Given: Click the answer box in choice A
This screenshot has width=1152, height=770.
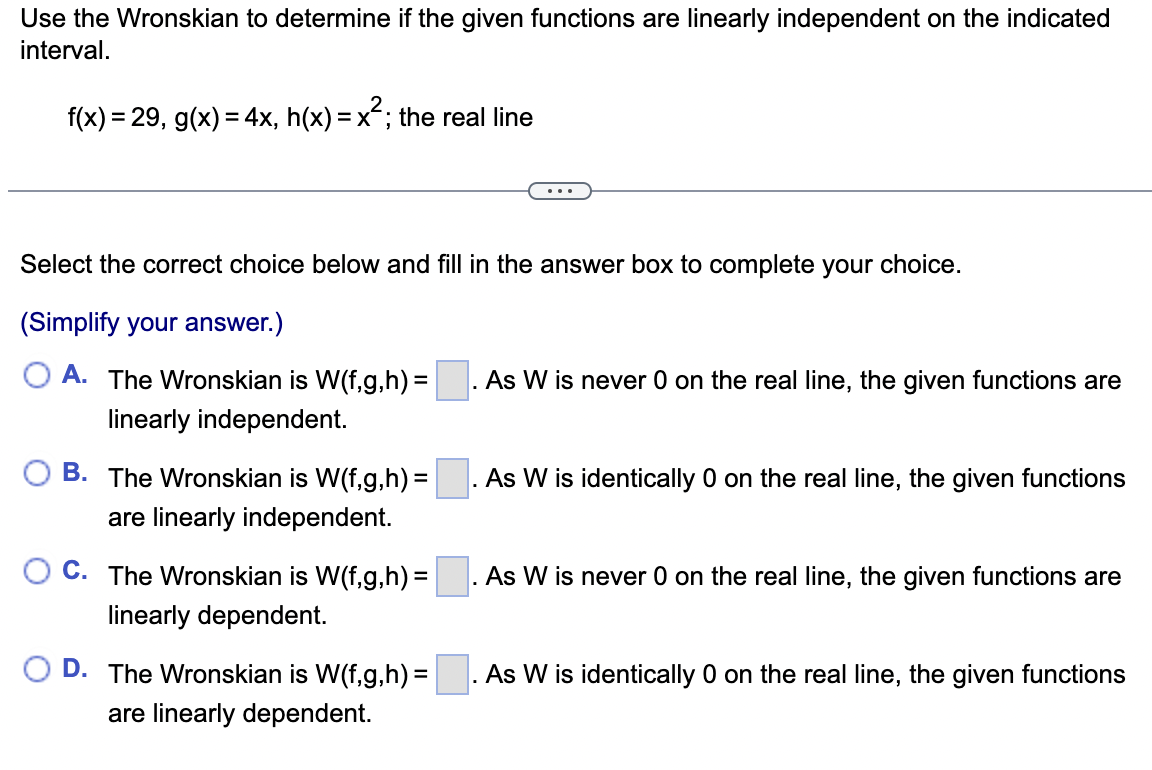Looking at the screenshot, I should point(451,381).
